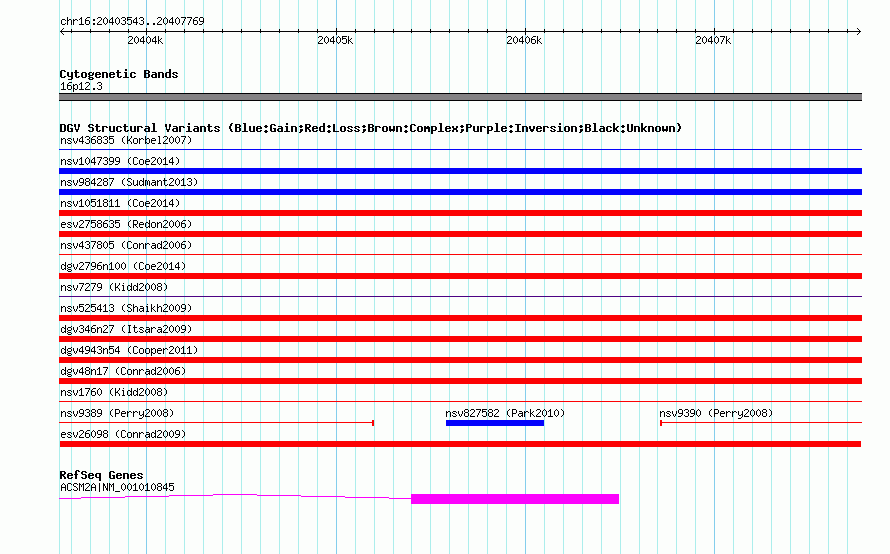The width and height of the screenshot is (890, 554).
Task: Open variant dgv4943n54 (Cooper2011) label
Action: coord(129,350)
